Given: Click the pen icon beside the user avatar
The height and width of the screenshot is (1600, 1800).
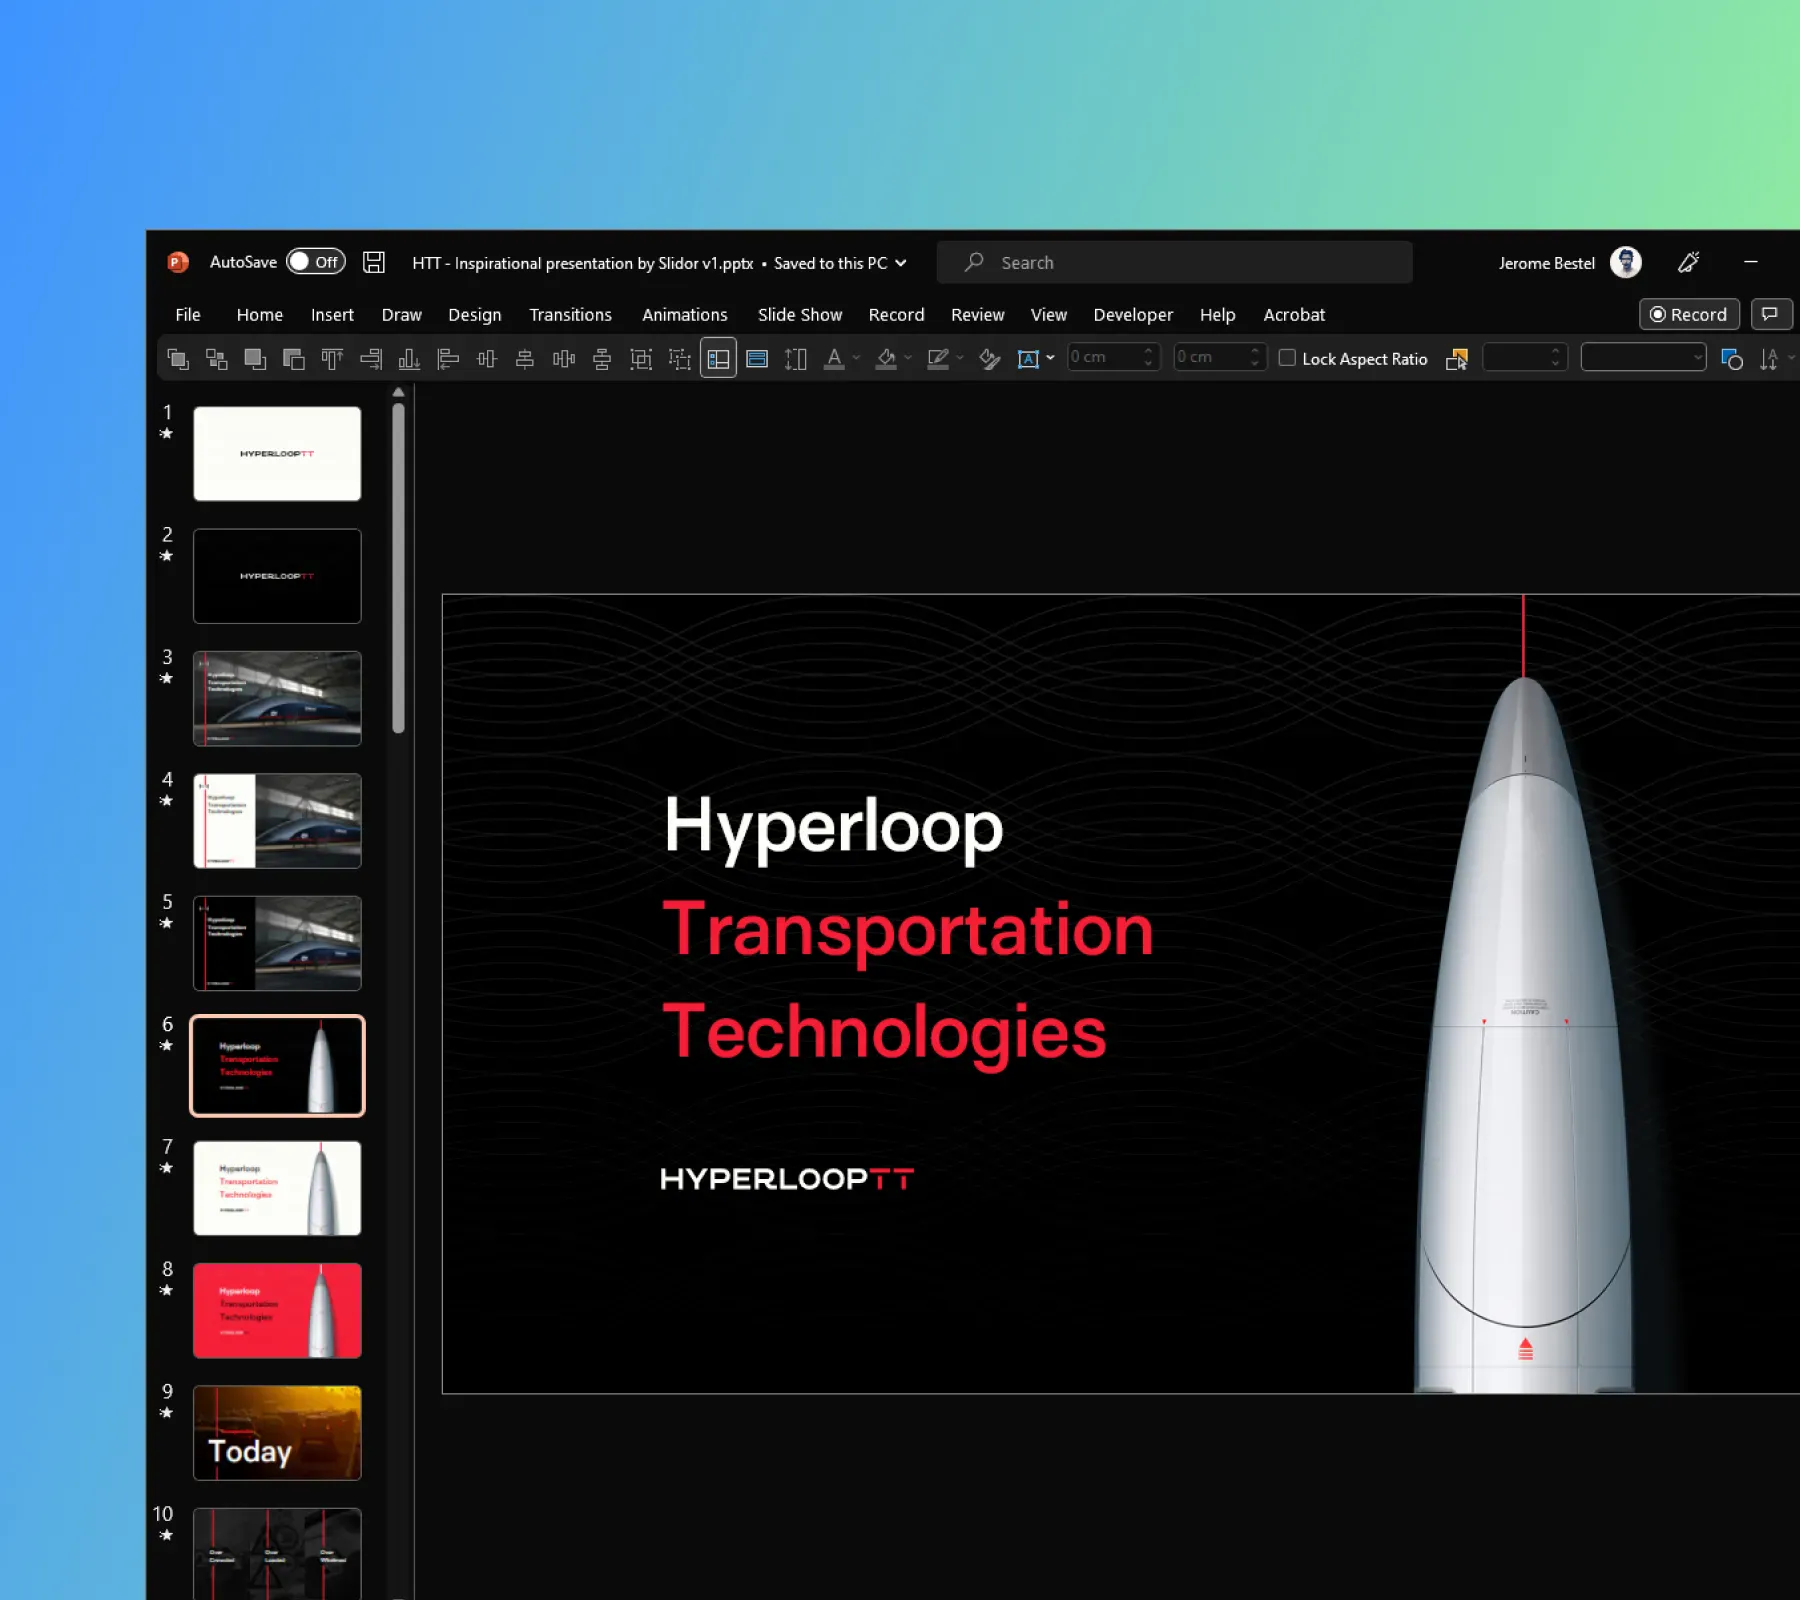Looking at the screenshot, I should pos(1689,262).
